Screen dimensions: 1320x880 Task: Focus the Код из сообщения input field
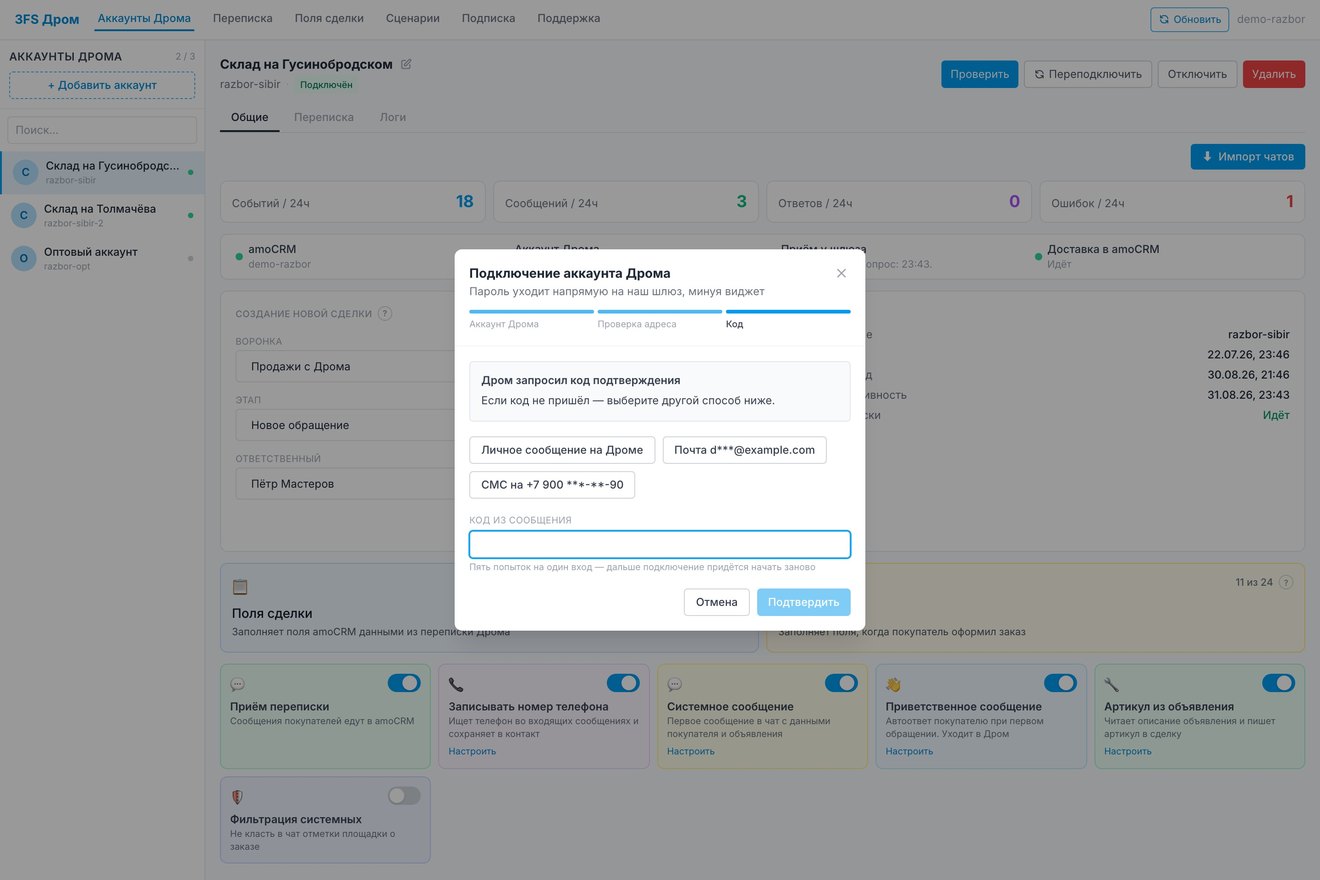660,544
